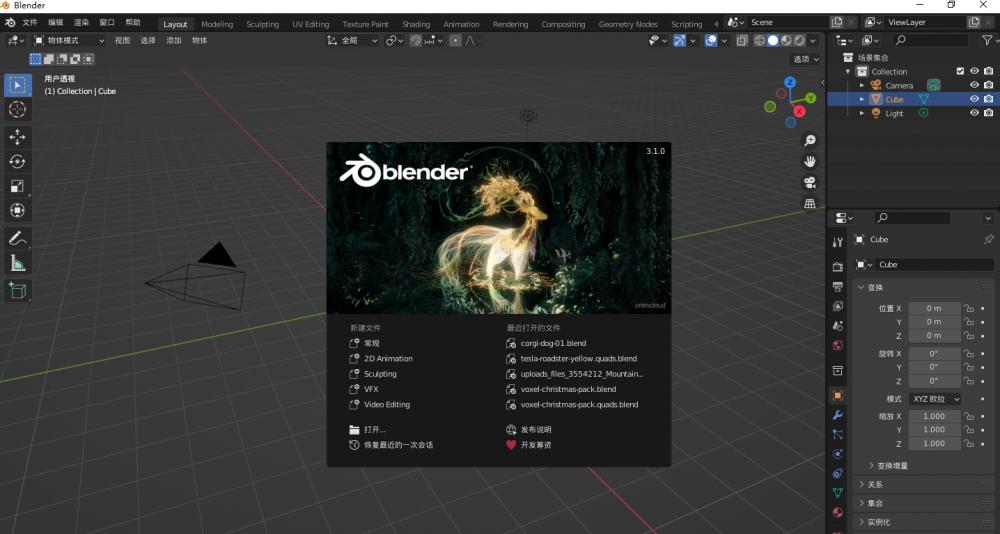Open the File menu
Screen dimensions: 1000x534
point(30,22)
